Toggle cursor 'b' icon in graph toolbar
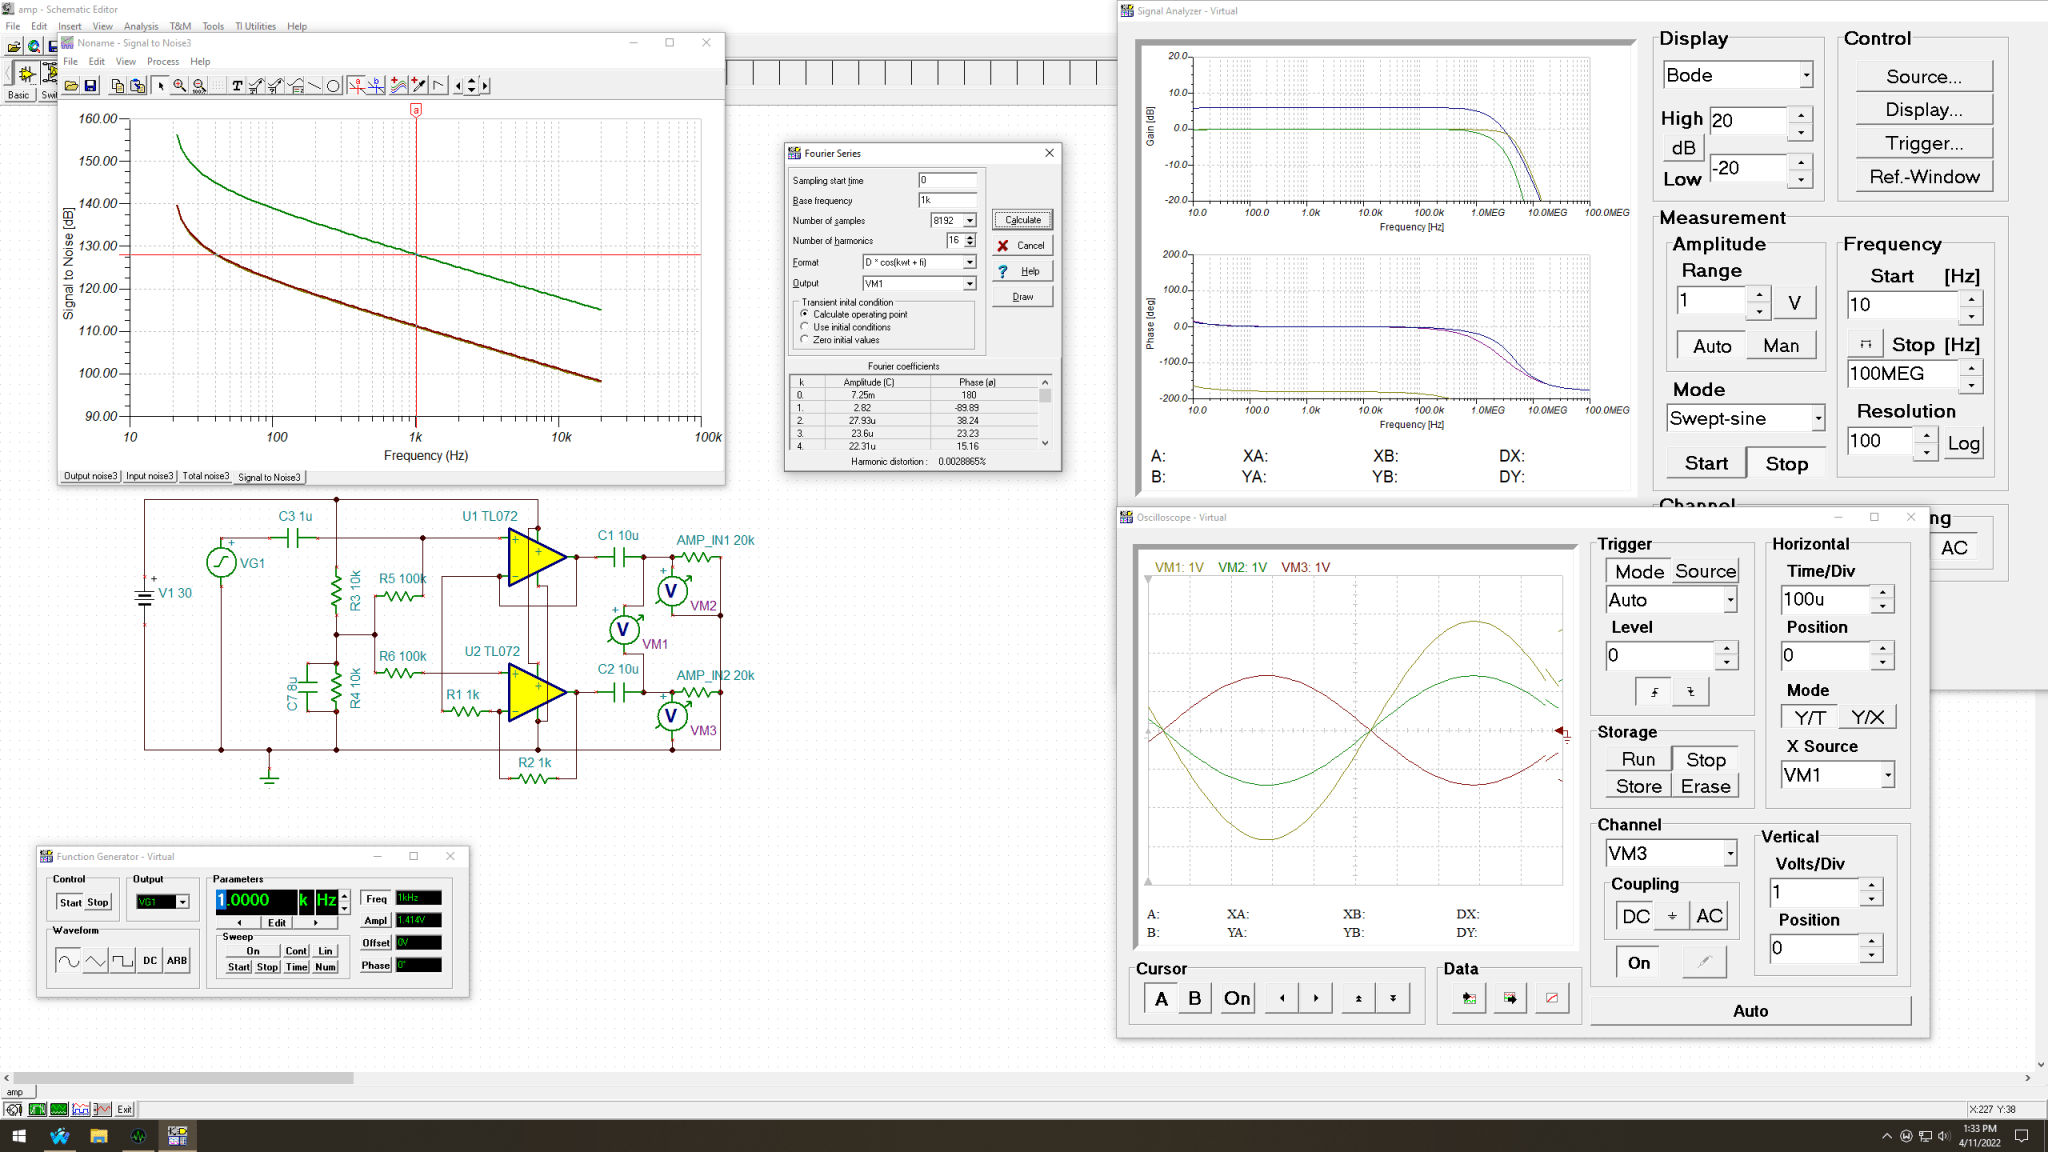The image size is (2048, 1152). pos(376,86)
